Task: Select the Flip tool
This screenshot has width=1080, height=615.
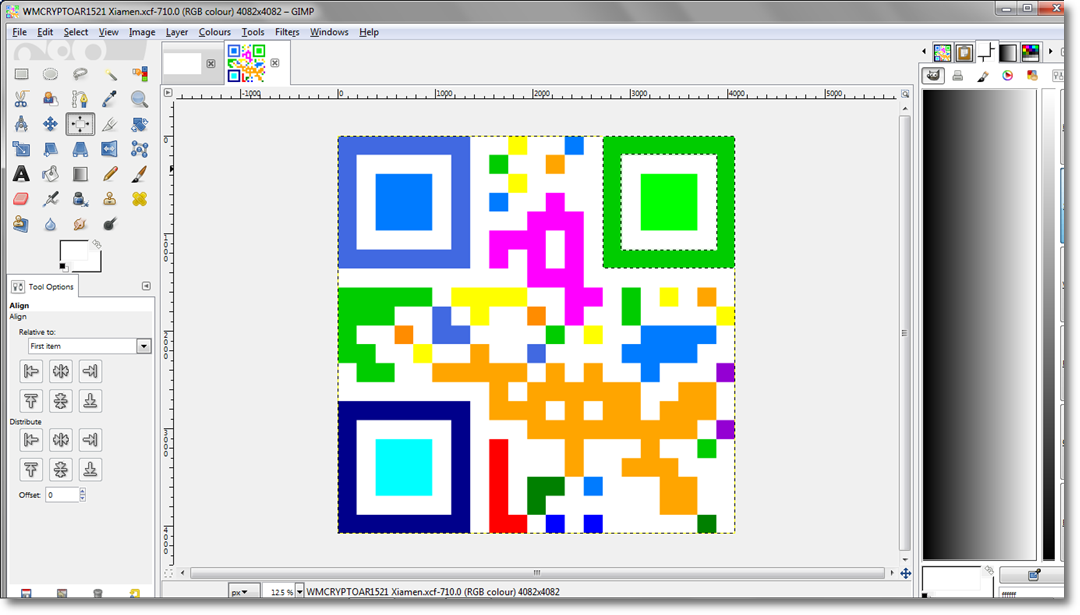Action: (110, 149)
